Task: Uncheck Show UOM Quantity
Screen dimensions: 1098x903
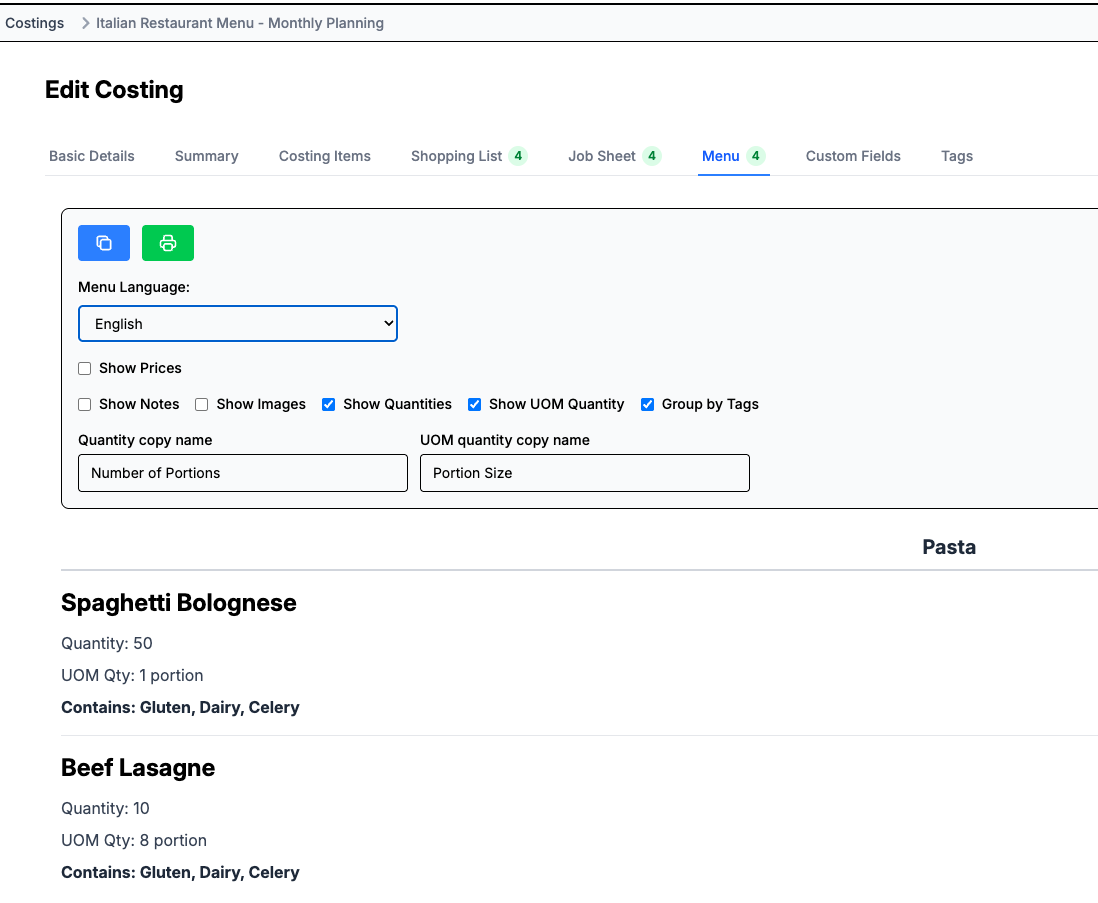Action: tap(474, 404)
